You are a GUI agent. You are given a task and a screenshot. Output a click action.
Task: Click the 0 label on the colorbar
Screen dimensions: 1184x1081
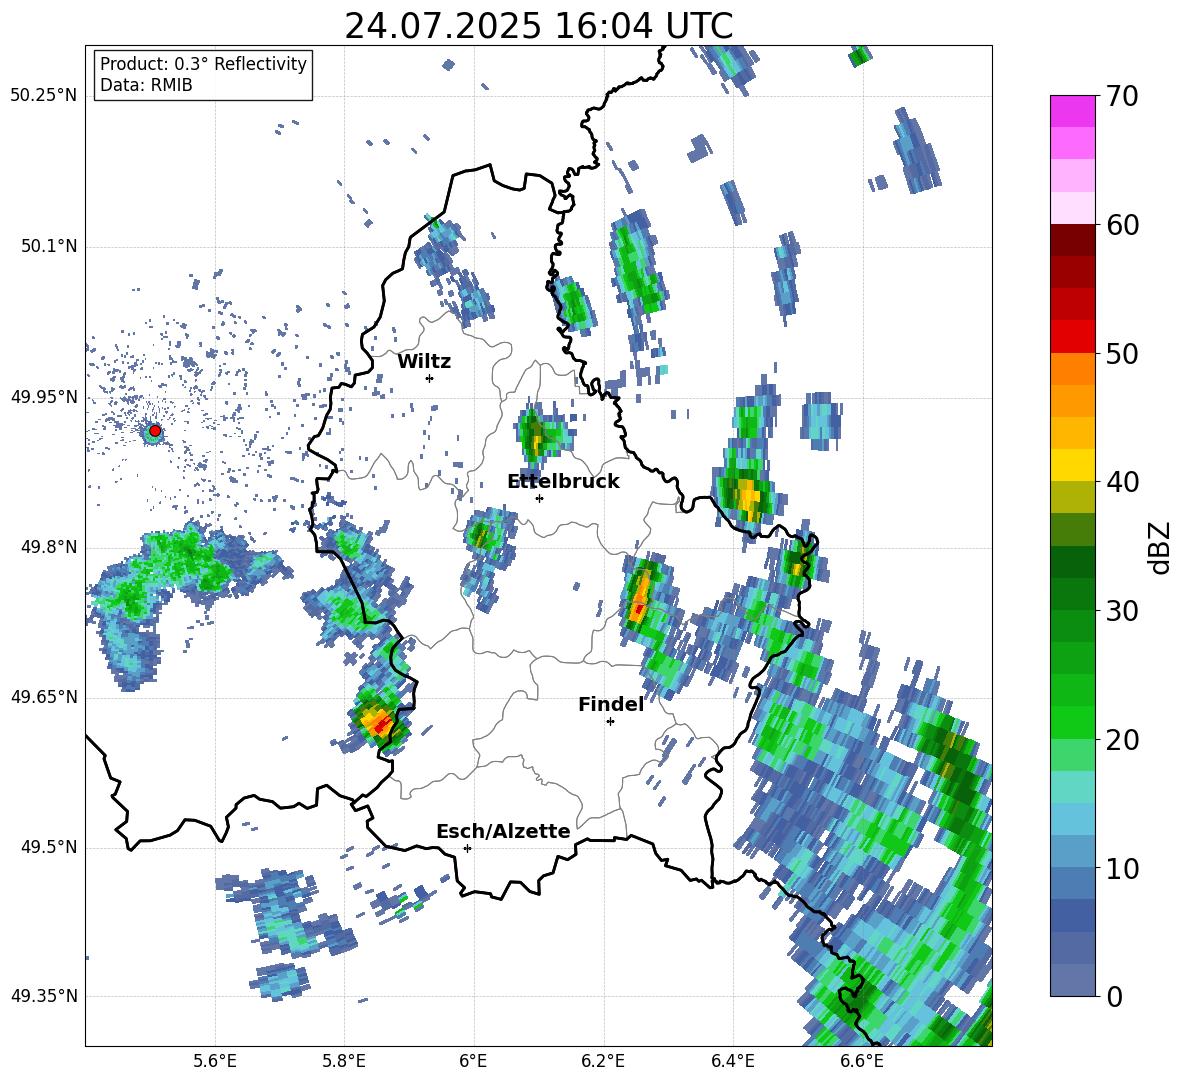1114,996
